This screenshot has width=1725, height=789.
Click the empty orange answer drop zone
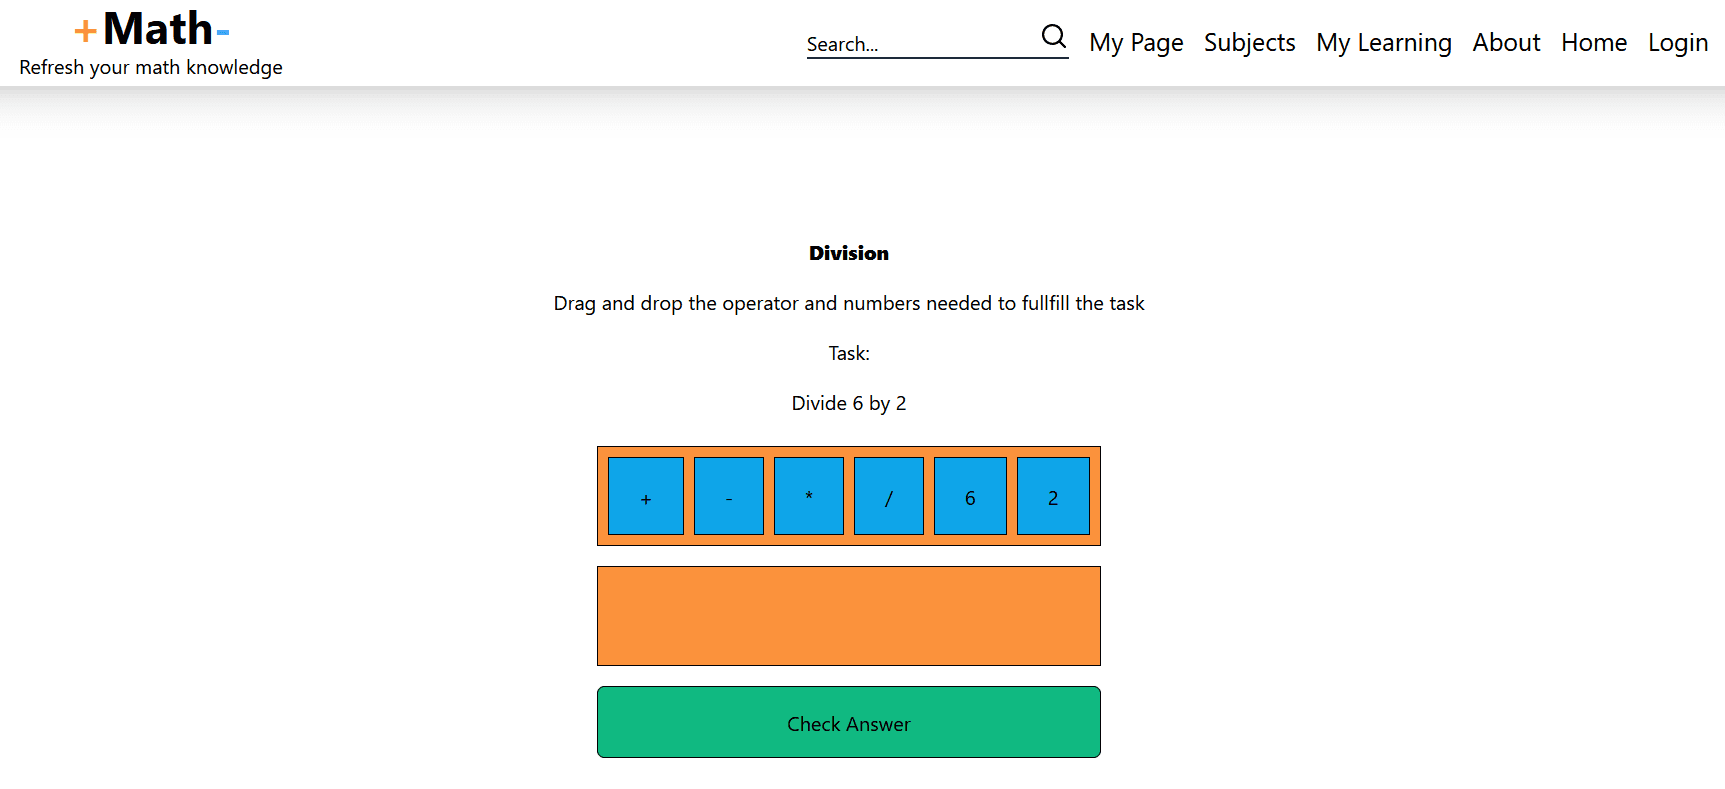click(x=849, y=616)
